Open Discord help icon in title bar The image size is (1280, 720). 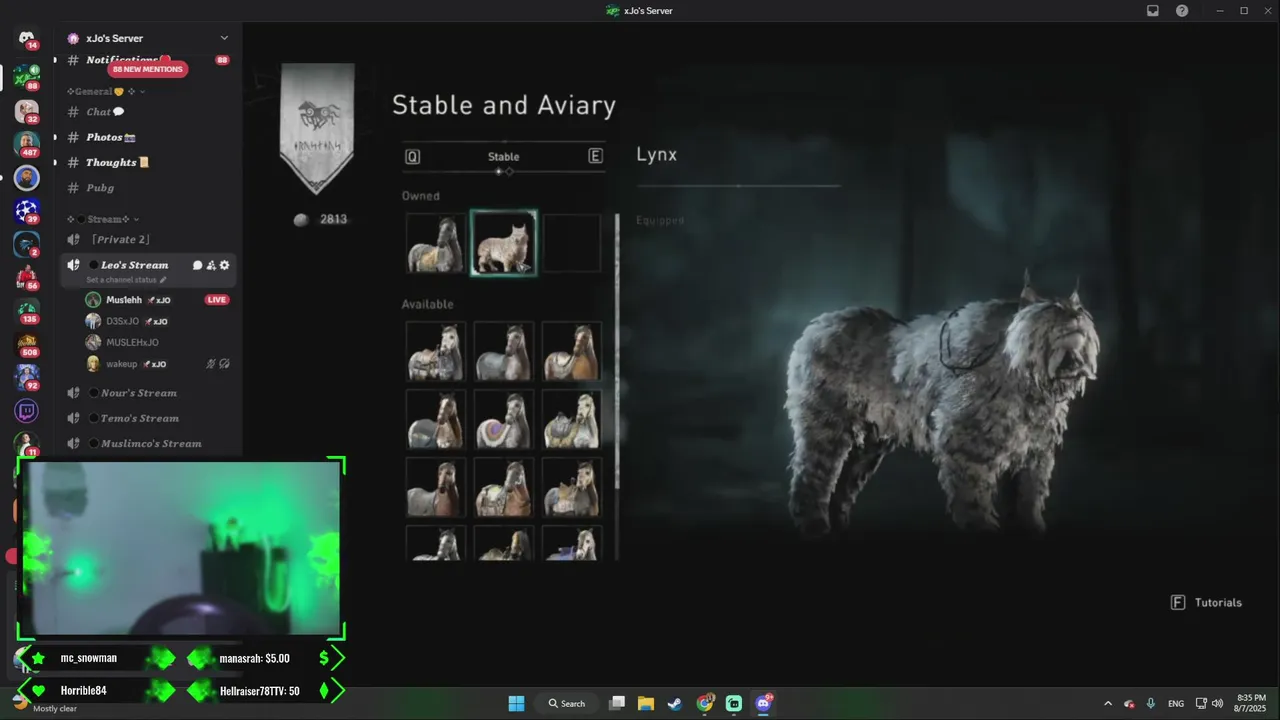click(1182, 11)
